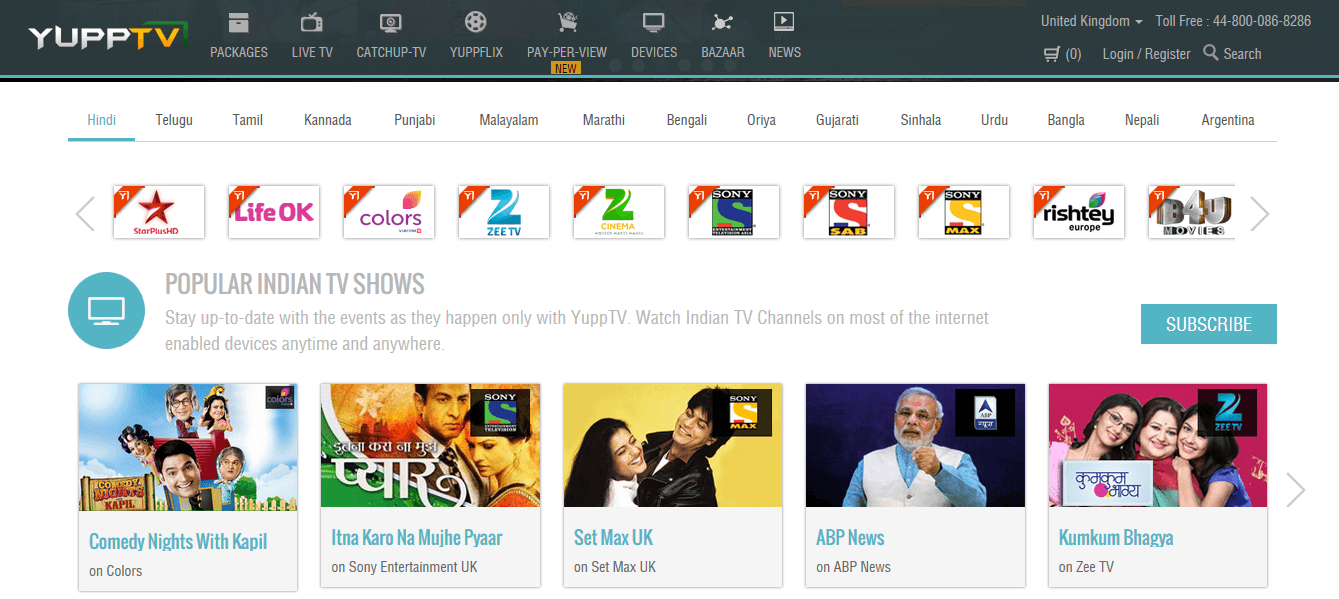Click the Kumkum Bhagya show thumbnail
The width and height of the screenshot is (1339, 599).
pos(1158,445)
